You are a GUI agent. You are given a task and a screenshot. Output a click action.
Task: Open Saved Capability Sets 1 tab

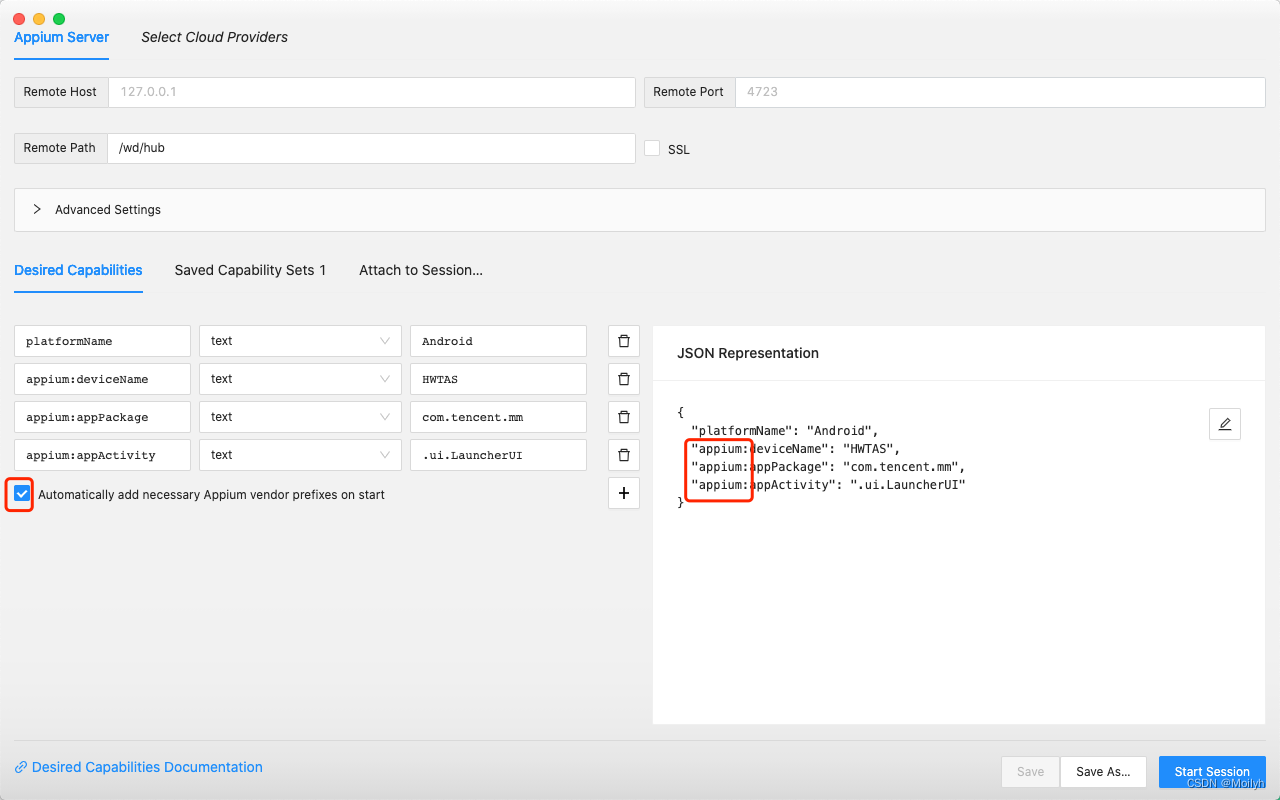click(x=250, y=270)
